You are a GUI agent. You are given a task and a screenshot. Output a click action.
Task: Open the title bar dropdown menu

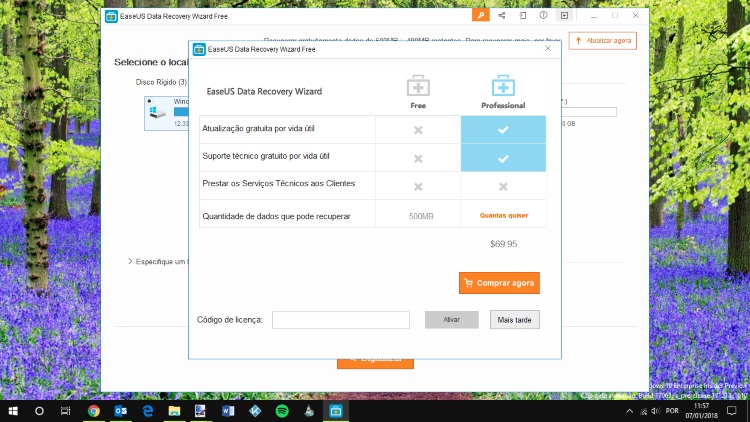tap(564, 16)
